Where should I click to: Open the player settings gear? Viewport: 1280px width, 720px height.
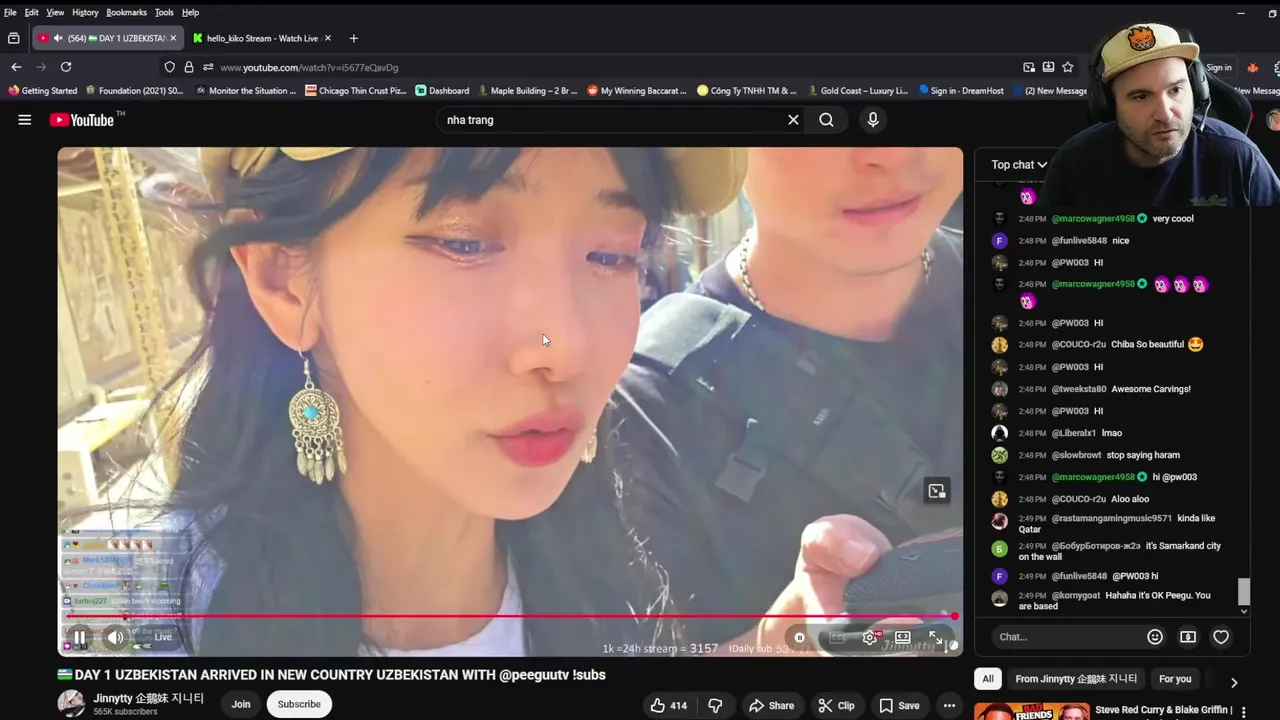click(x=870, y=637)
